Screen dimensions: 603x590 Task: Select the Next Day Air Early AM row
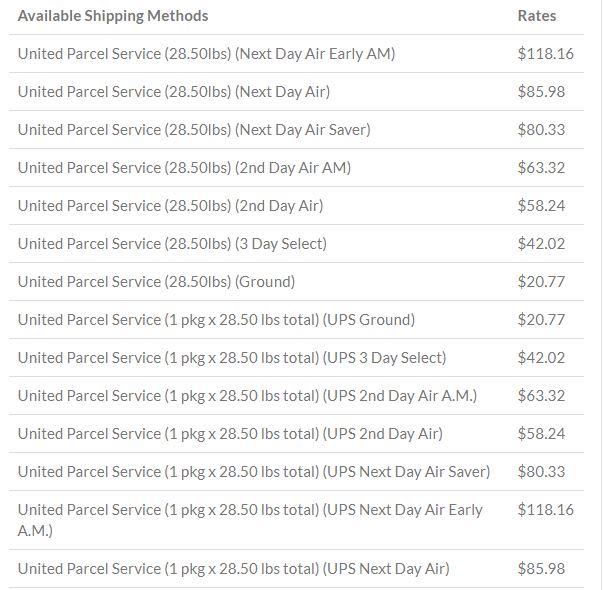[x=296, y=53]
